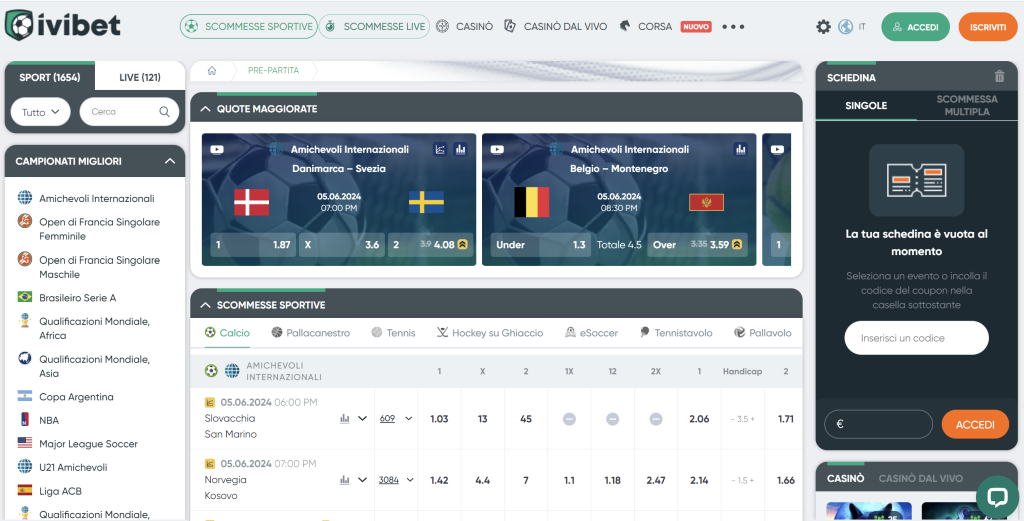Viewport: 1024px width, 521px height.
Task: Select odds 1.87 for Danimarca win
Action: 253,245
